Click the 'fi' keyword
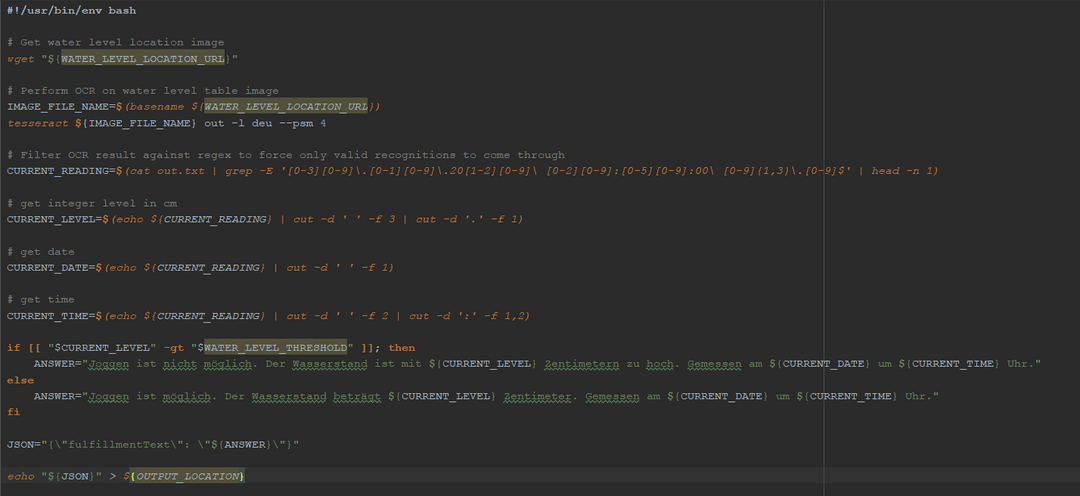 point(13,412)
